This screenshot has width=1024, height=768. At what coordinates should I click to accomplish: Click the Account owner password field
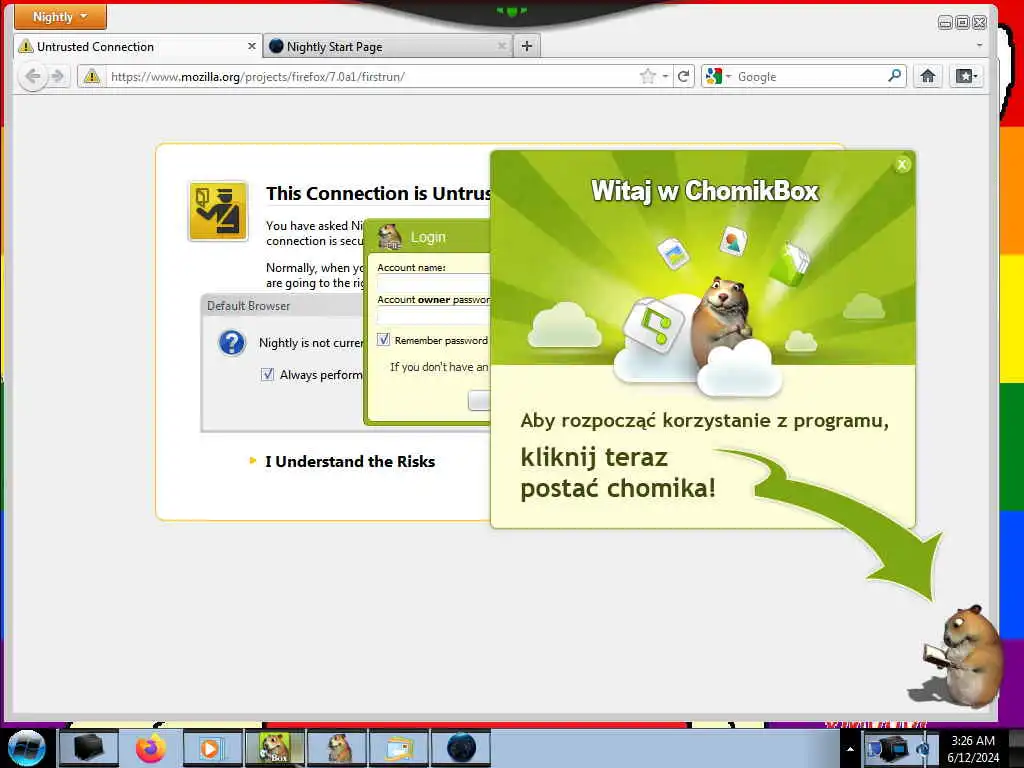tap(434, 316)
